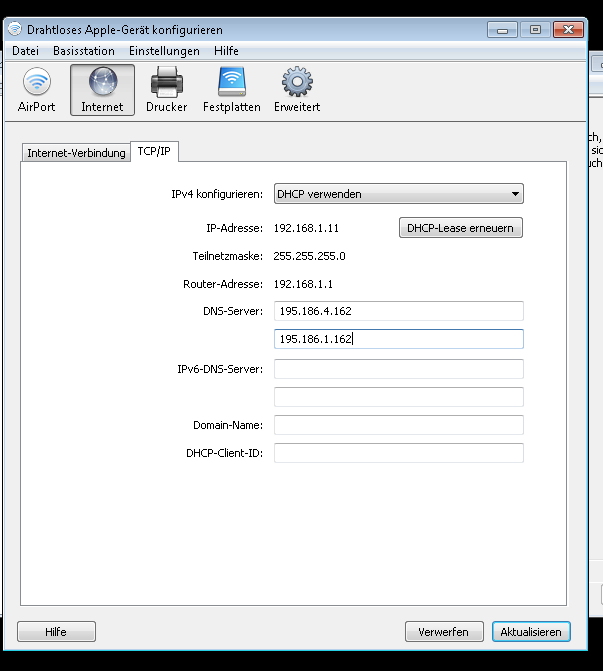Focus the Domain-Name input field
The height and width of the screenshot is (671, 603).
398,425
